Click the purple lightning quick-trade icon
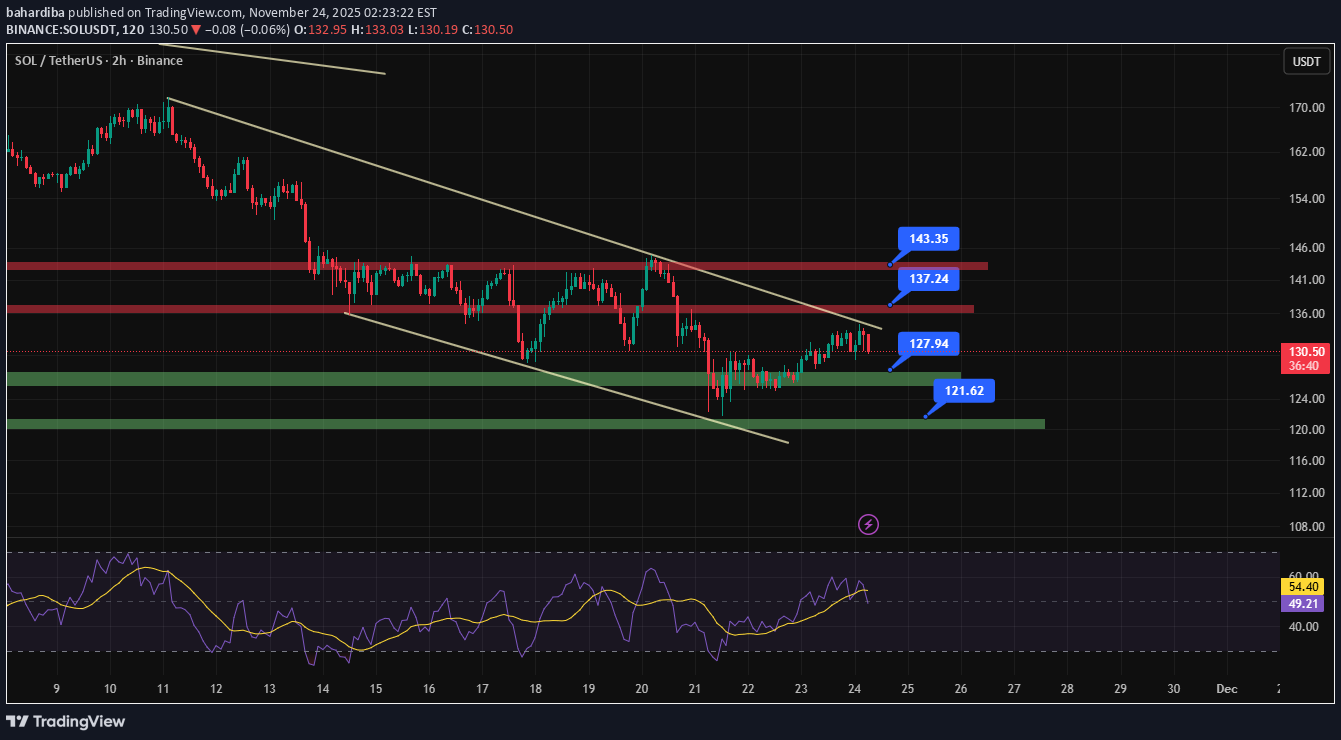 tap(868, 524)
